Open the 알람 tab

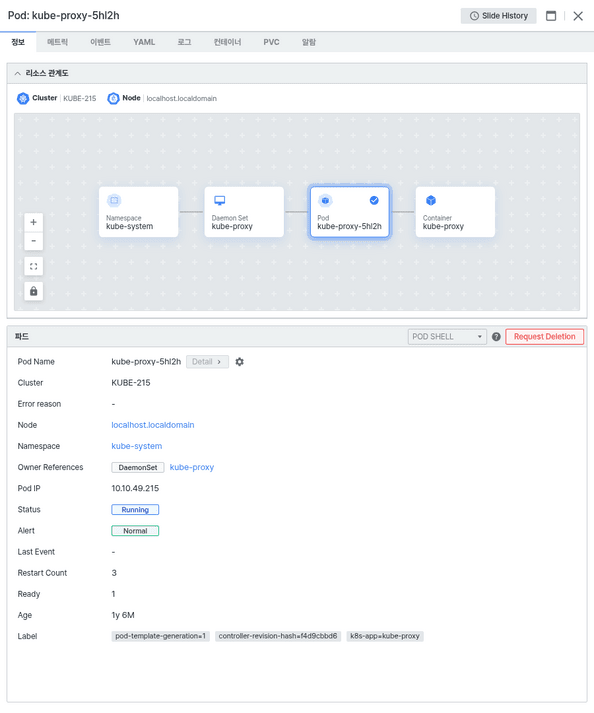tap(308, 42)
